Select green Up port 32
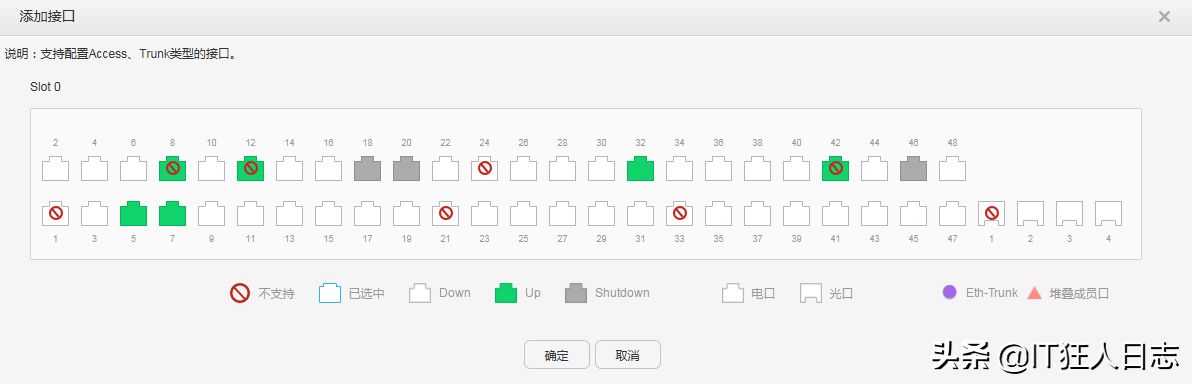 coord(640,168)
